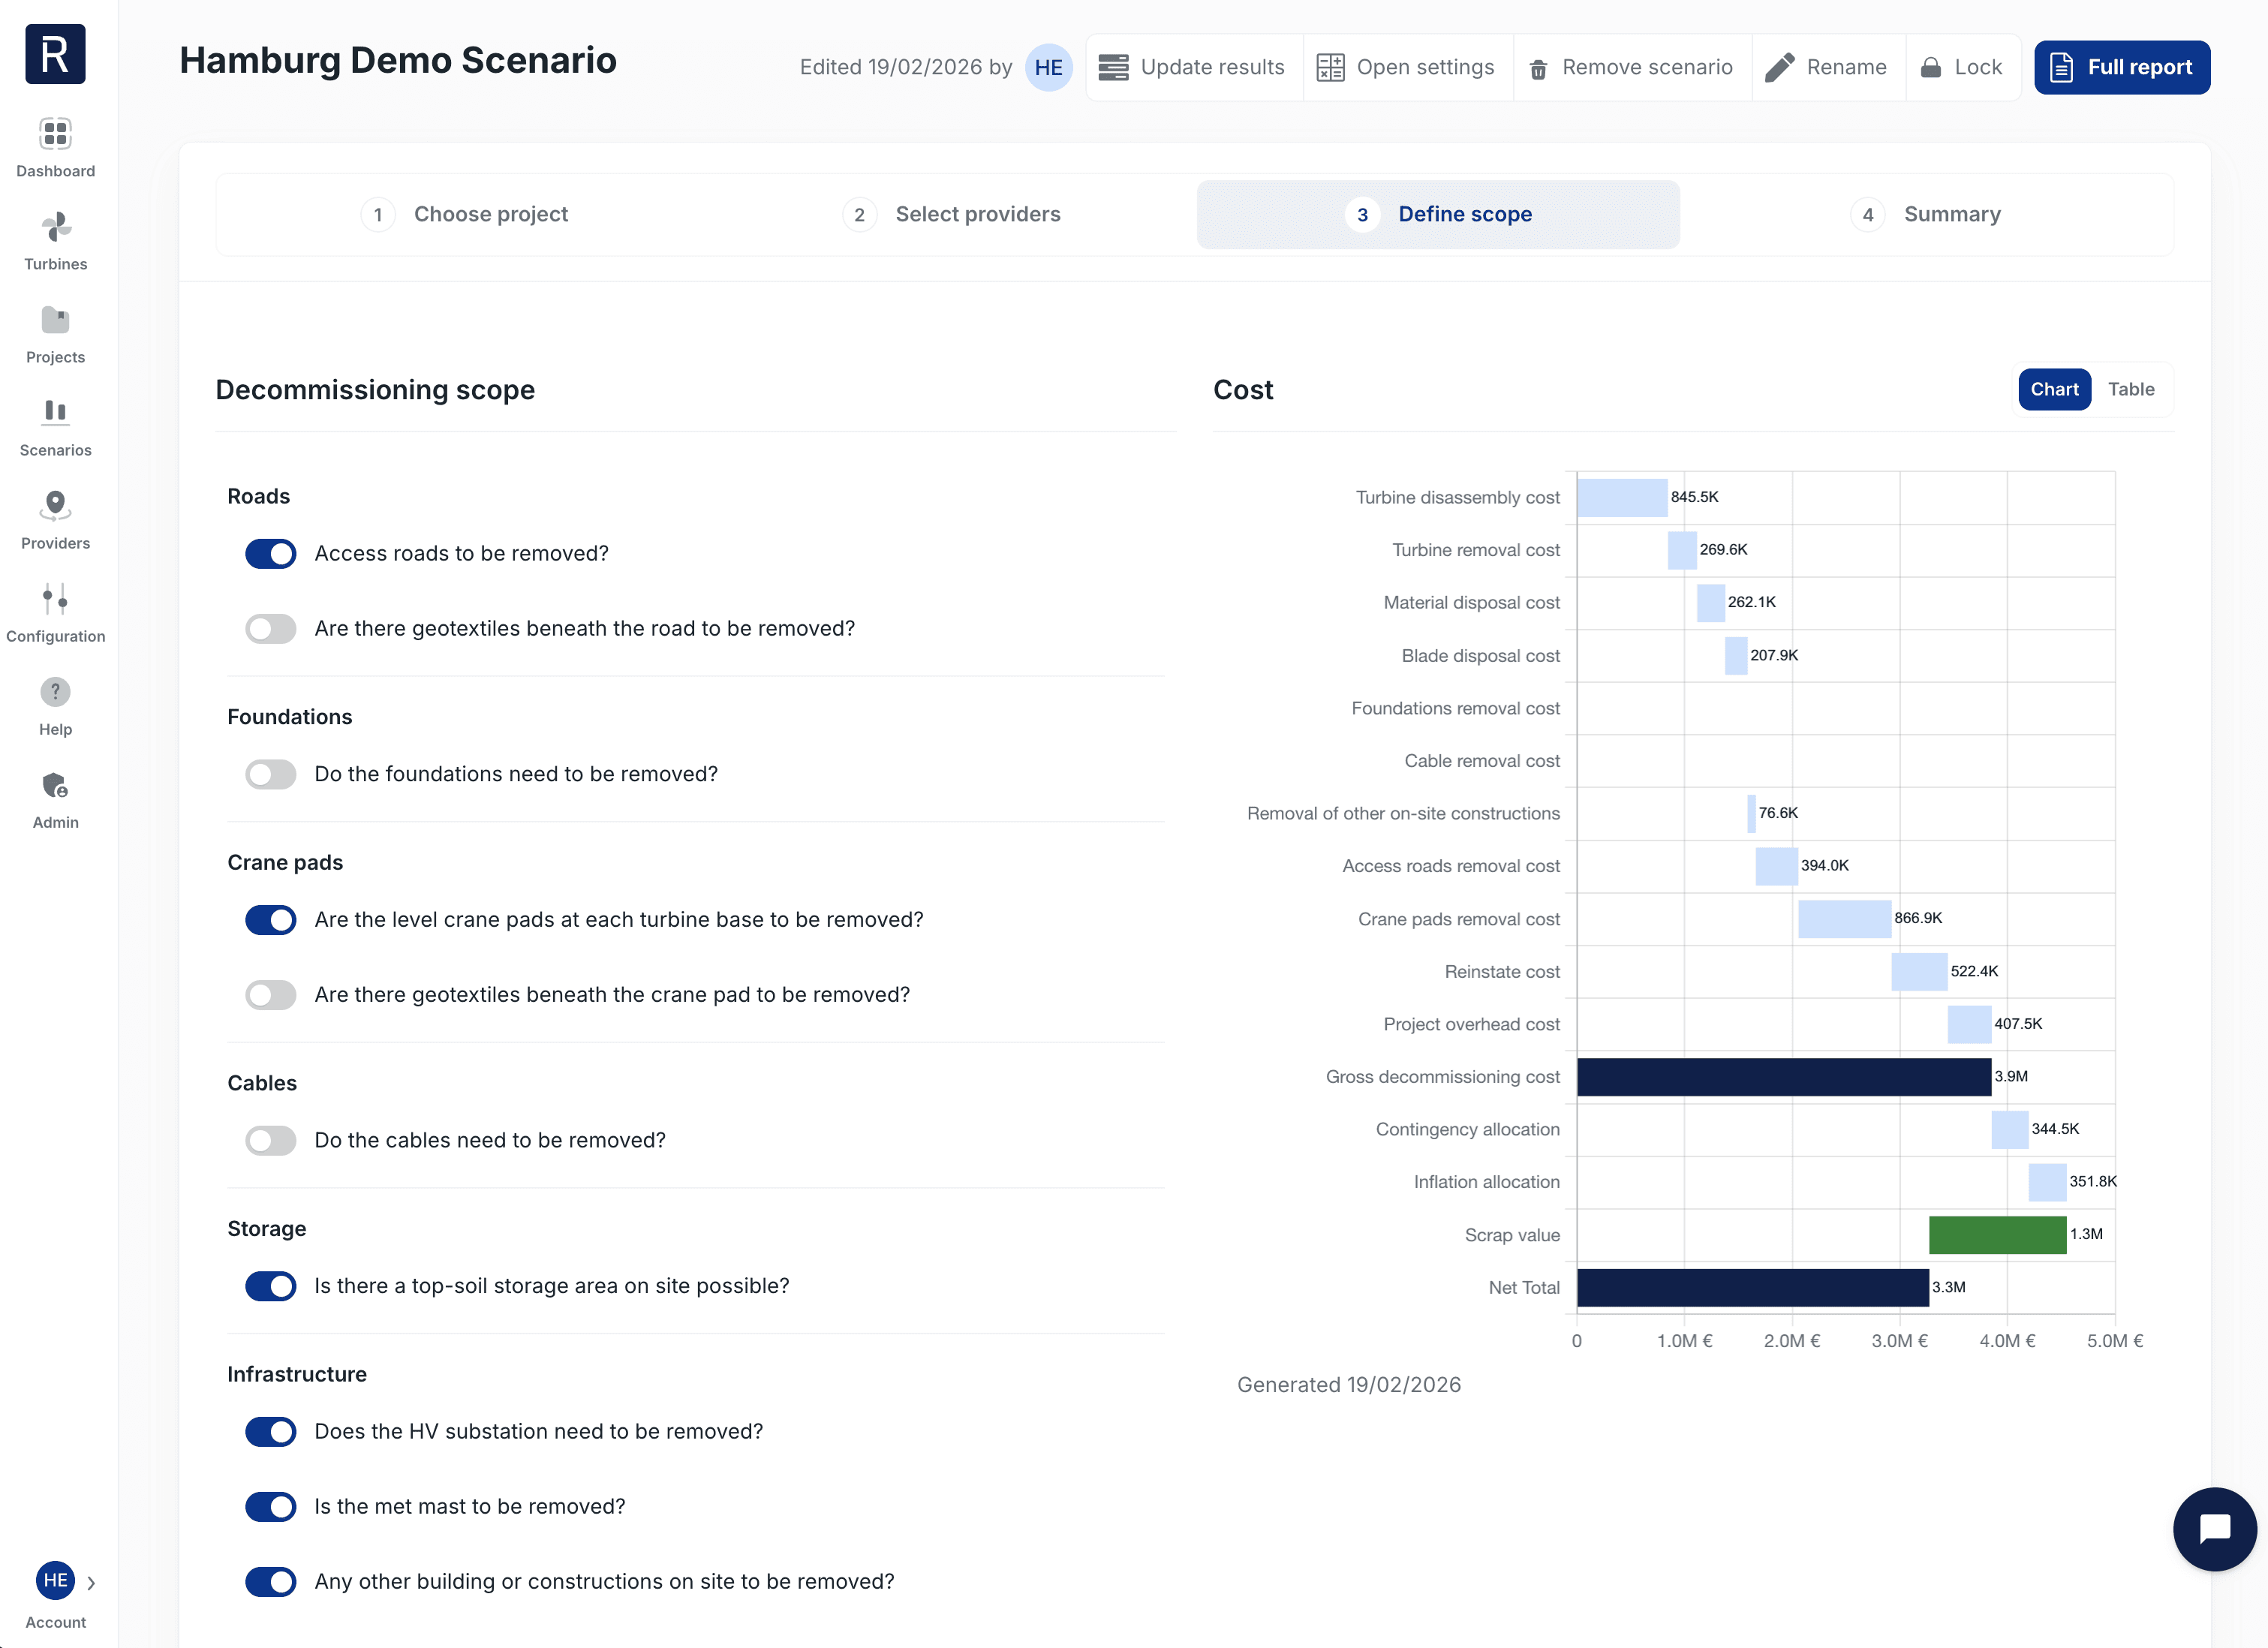Open the chat bubble widget
This screenshot has height=1648, width=2268.
coord(2213,1528)
